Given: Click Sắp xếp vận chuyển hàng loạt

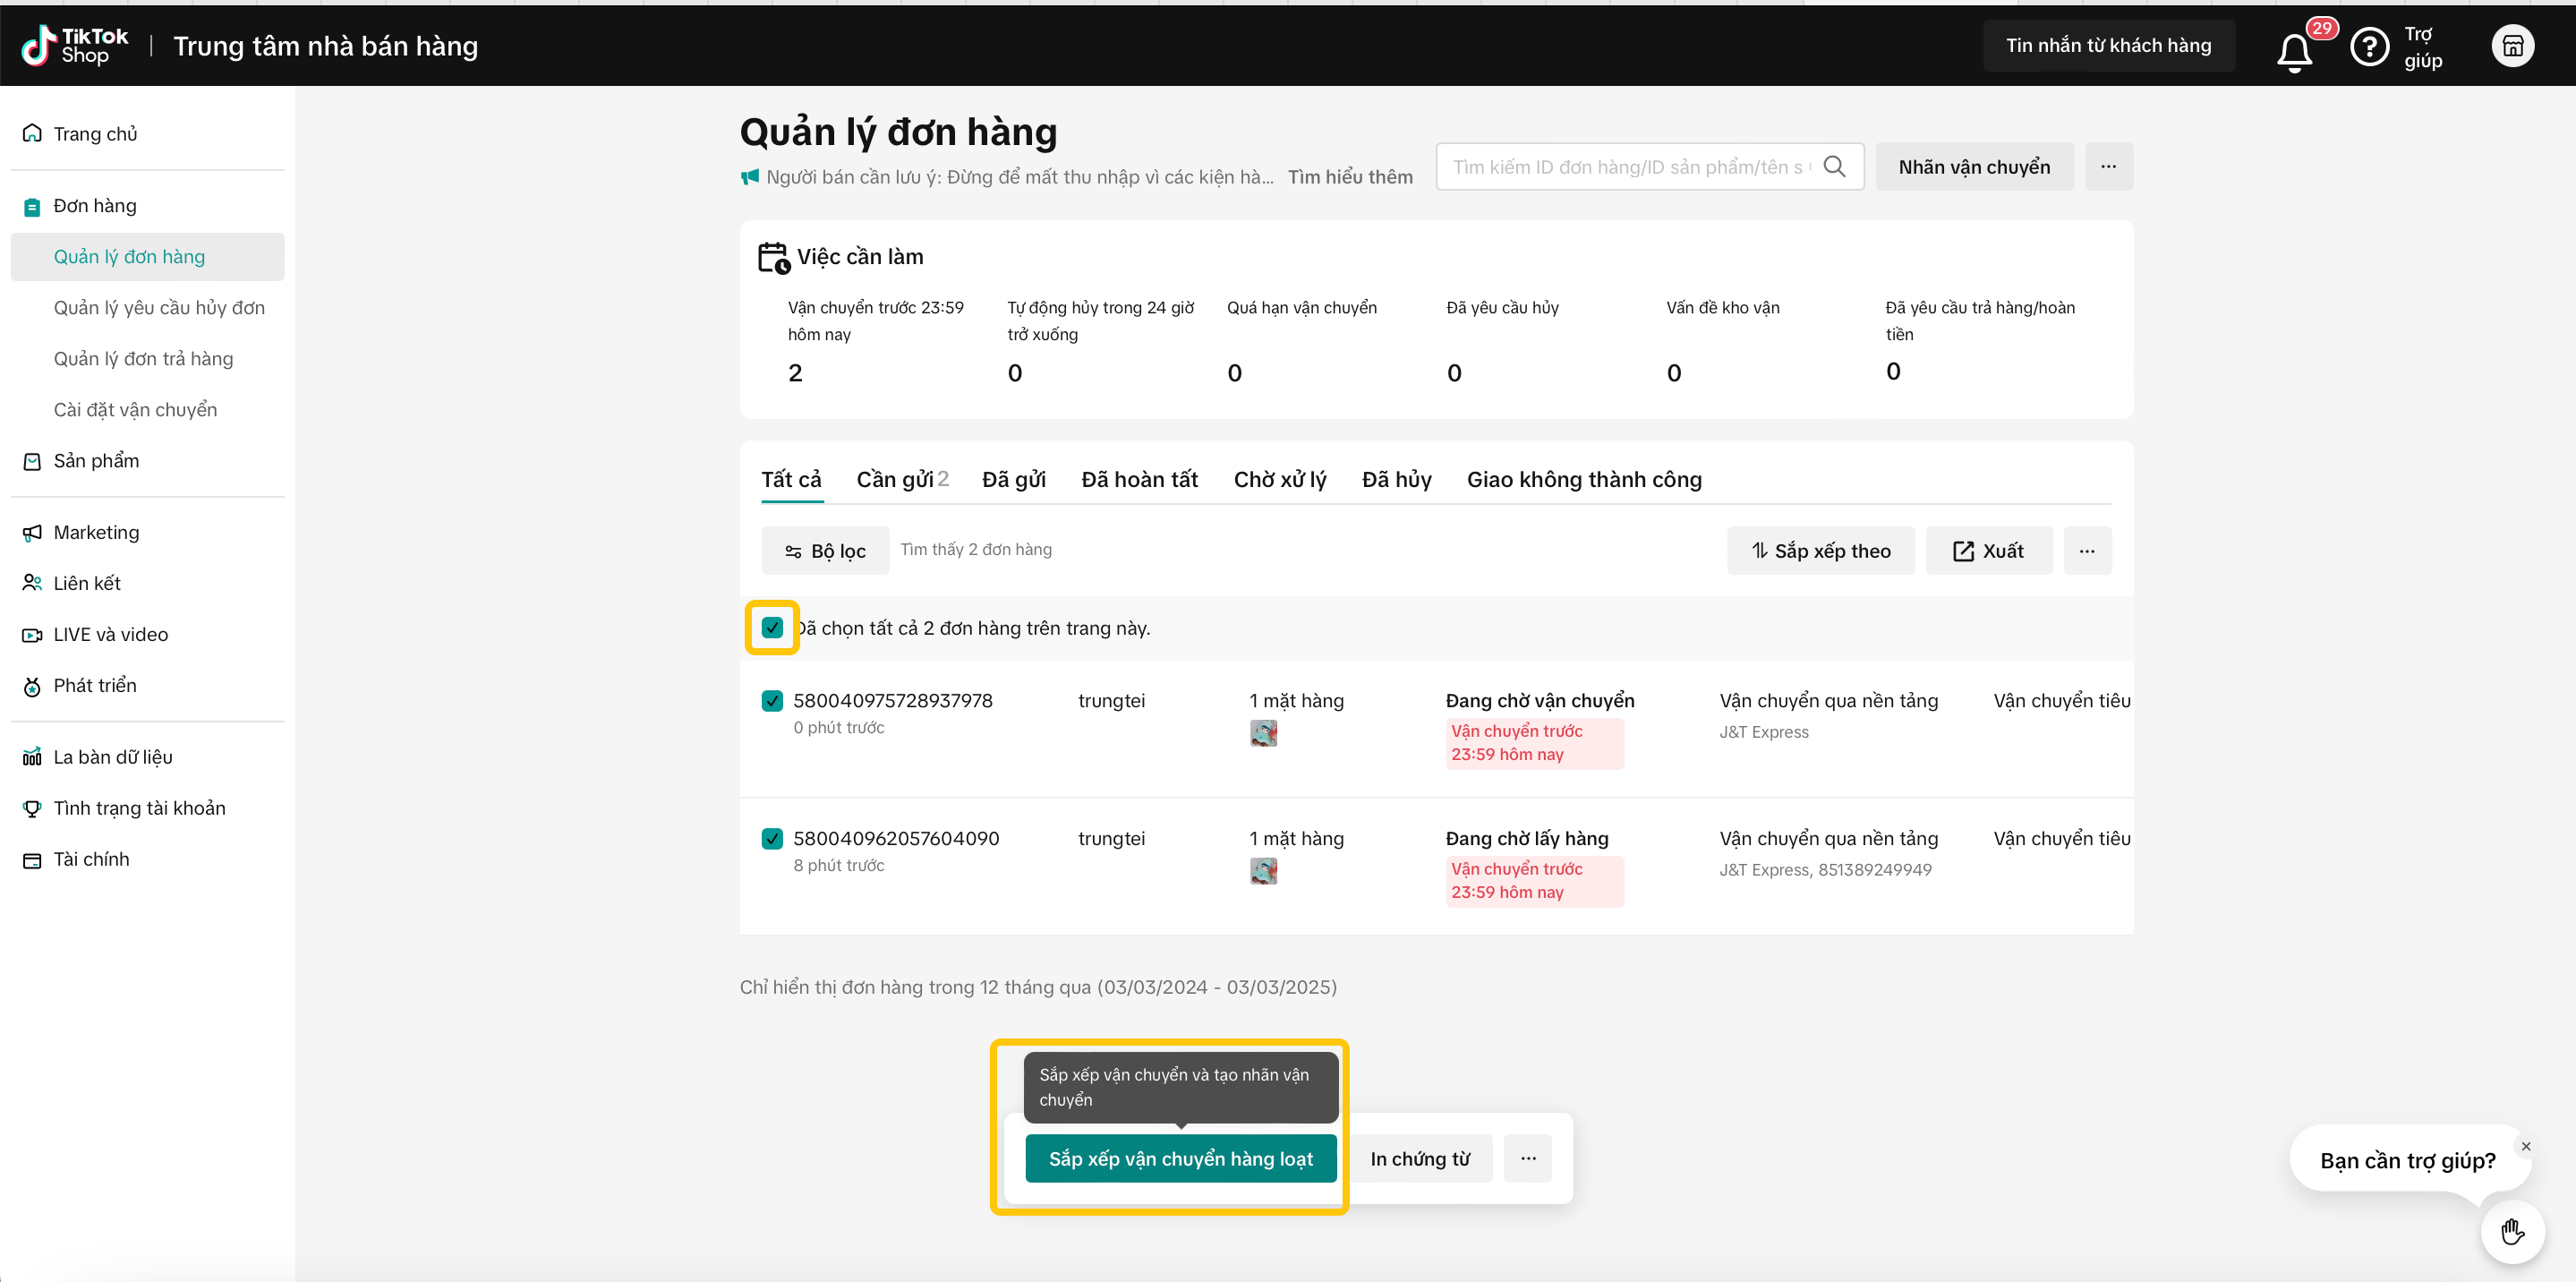Looking at the screenshot, I should point(1180,1158).
